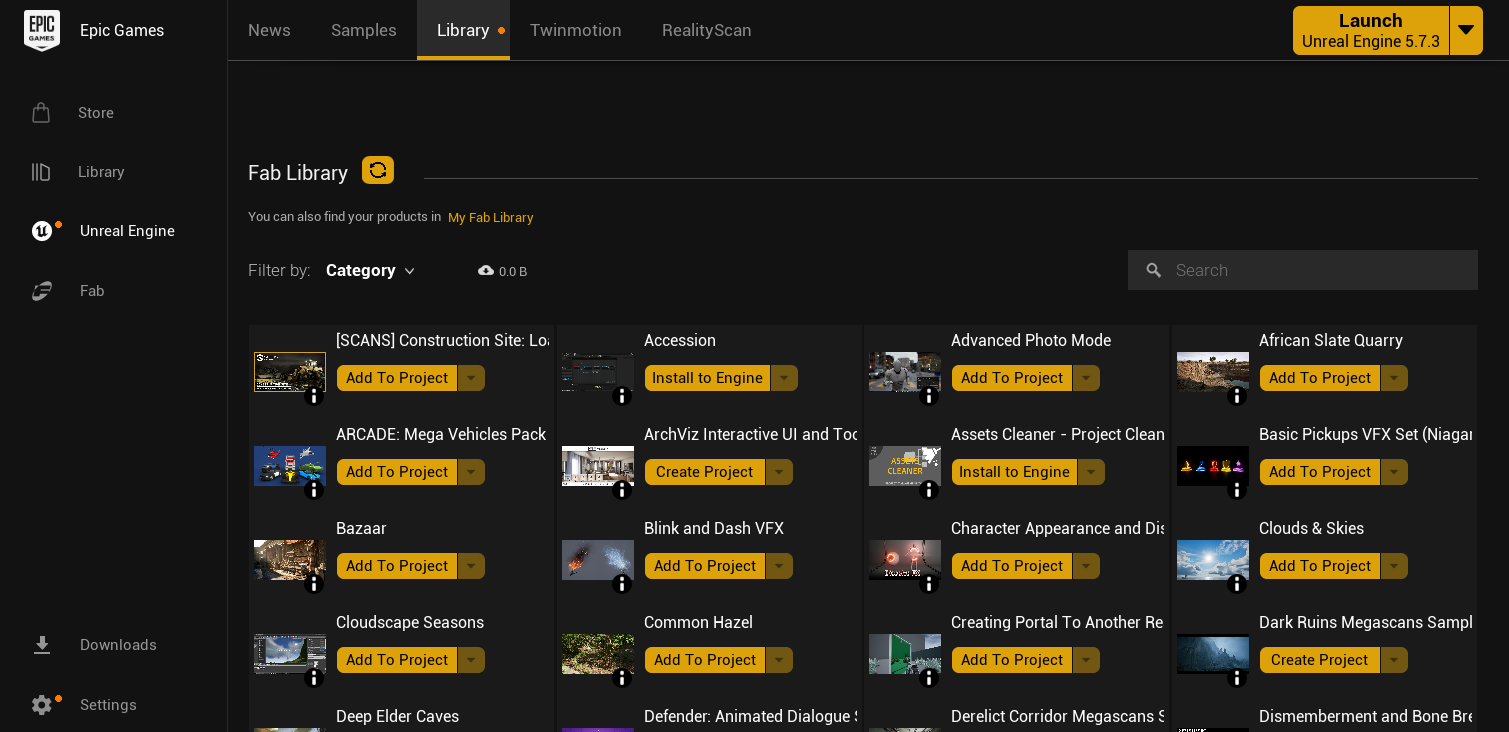Show info icon for Blink and Dash VFX
The width and height of the screenshot is (1509, 732).
[x=622, y=584]
